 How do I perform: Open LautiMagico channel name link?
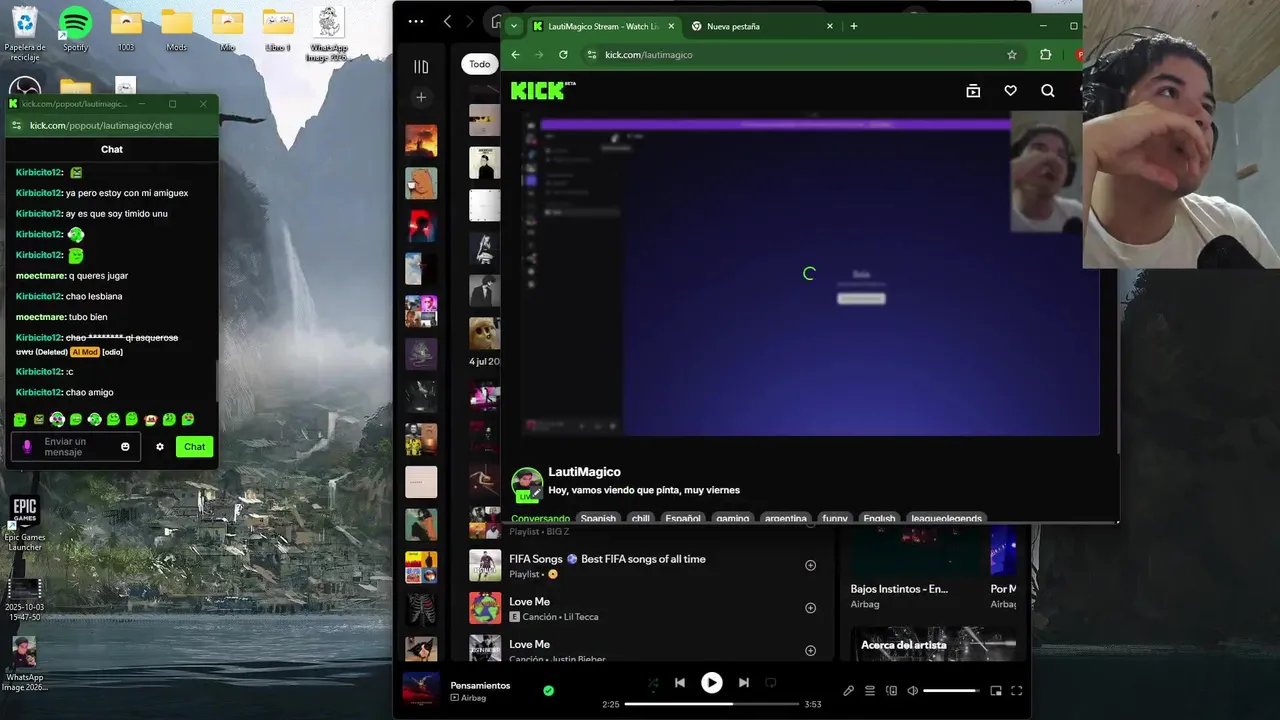tap(584, 472)
